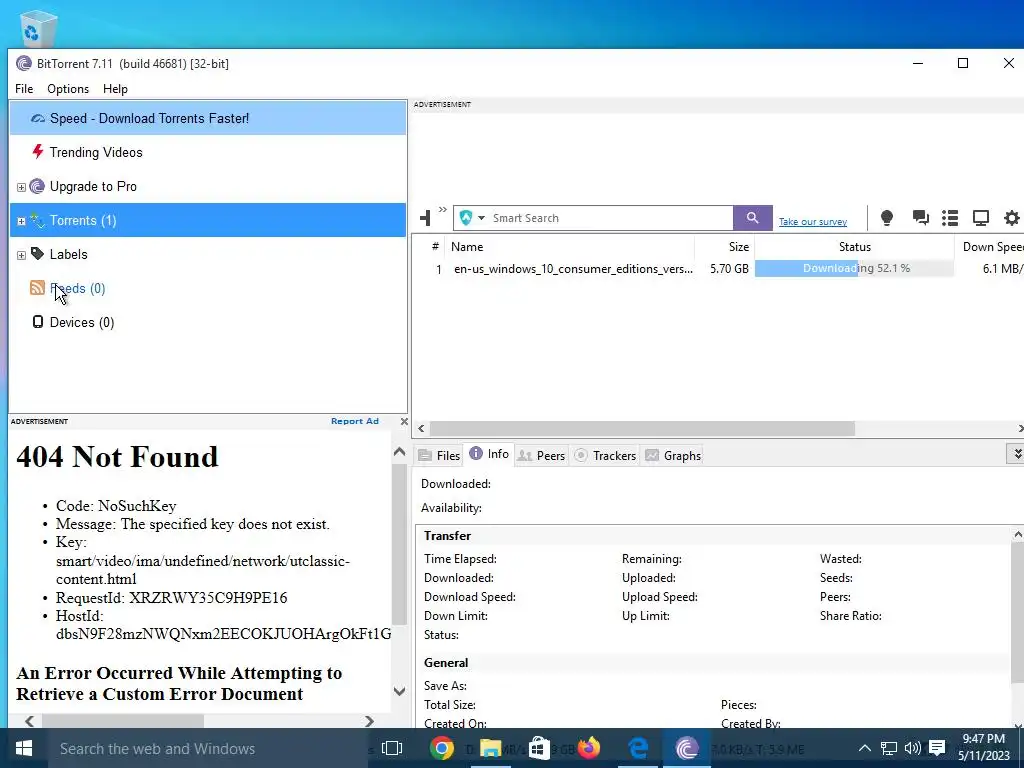Click the Report Ad link
1024x768 pixels.
355,421
